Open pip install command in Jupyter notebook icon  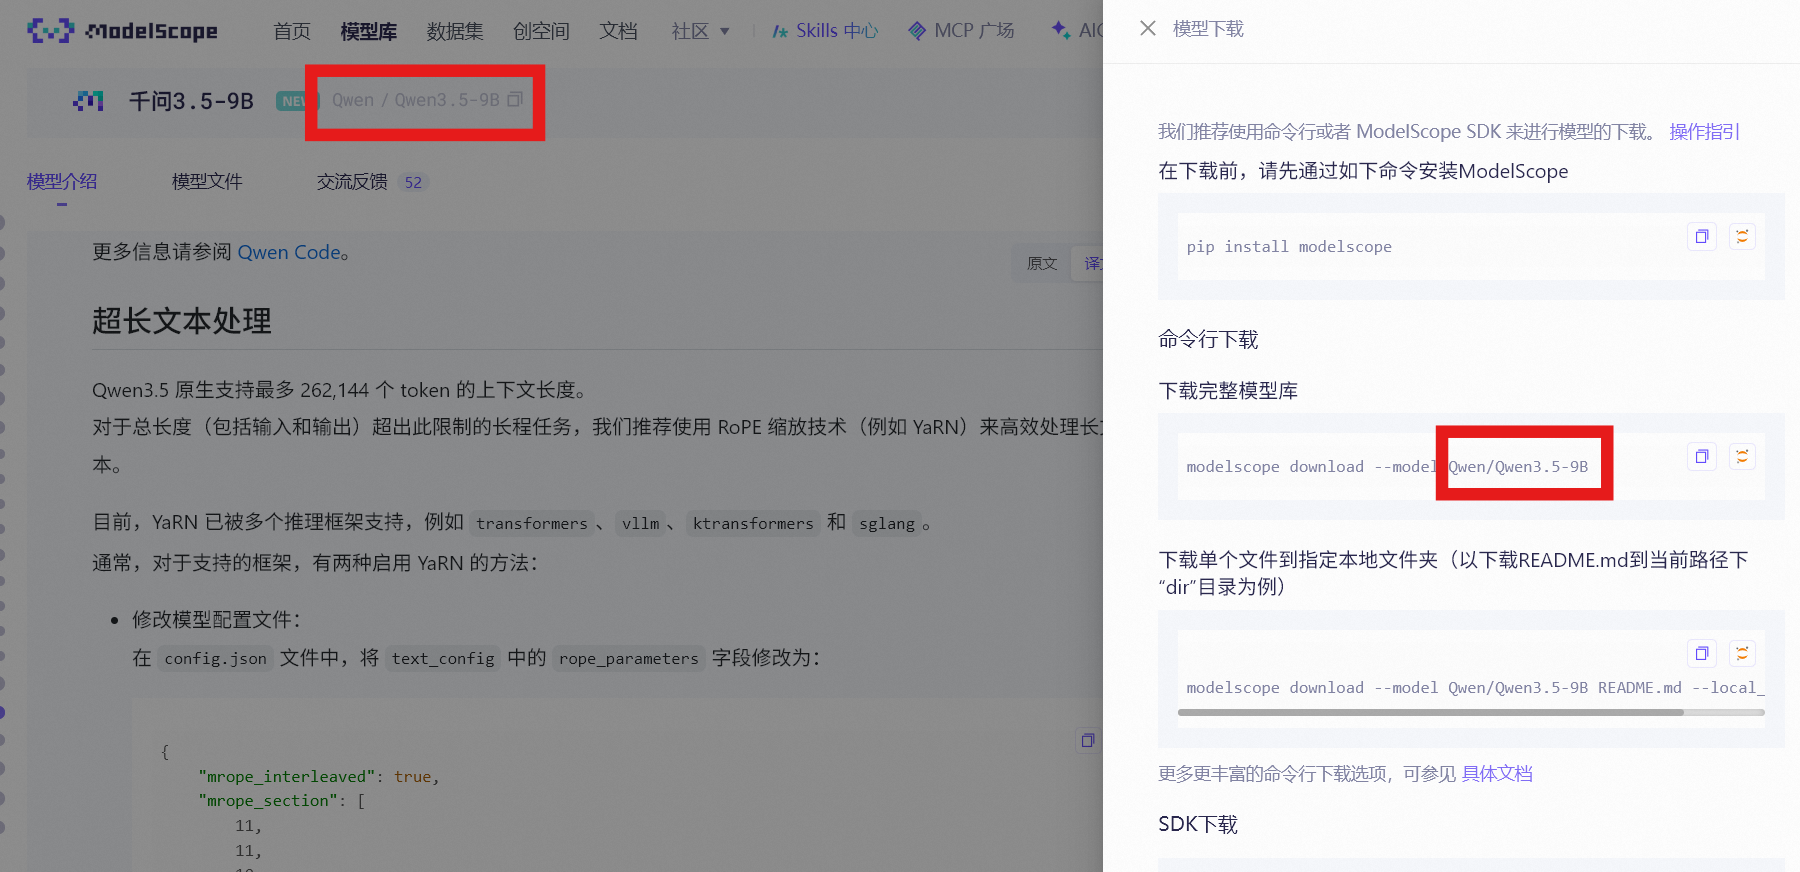click(x=1742, y=237)
